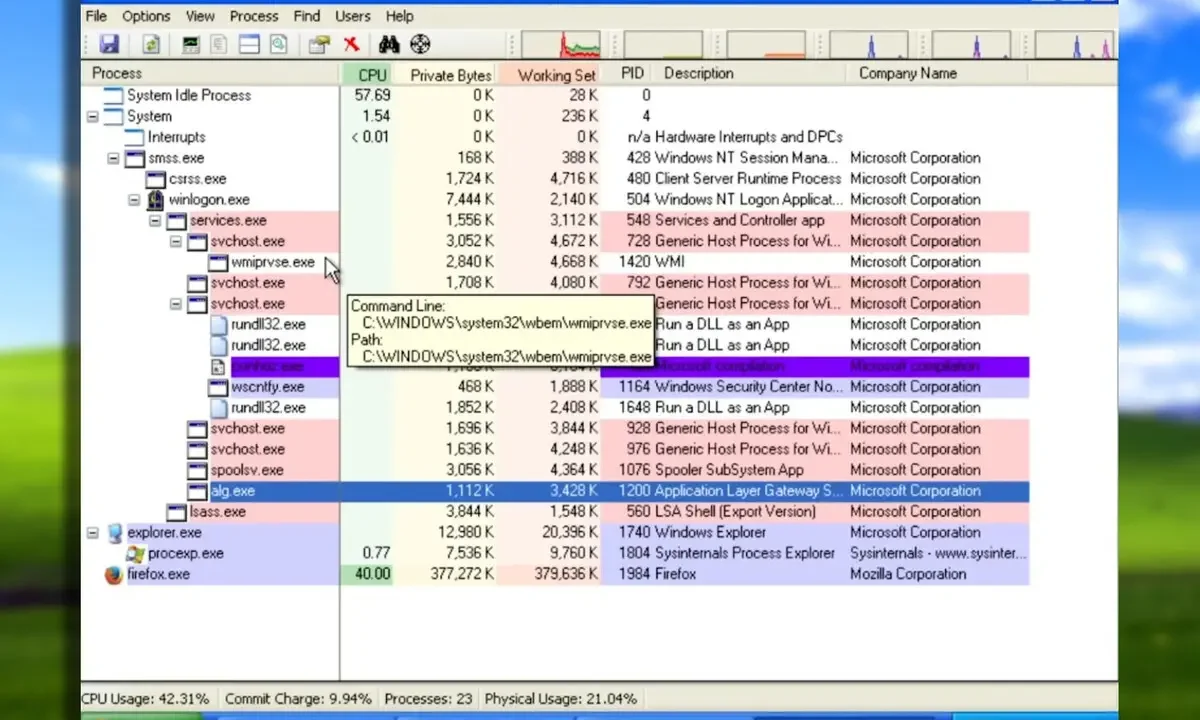Open Properties using the toolbar icon
Viewport: 1200px width, 720px height.
[x=319, y=44]
